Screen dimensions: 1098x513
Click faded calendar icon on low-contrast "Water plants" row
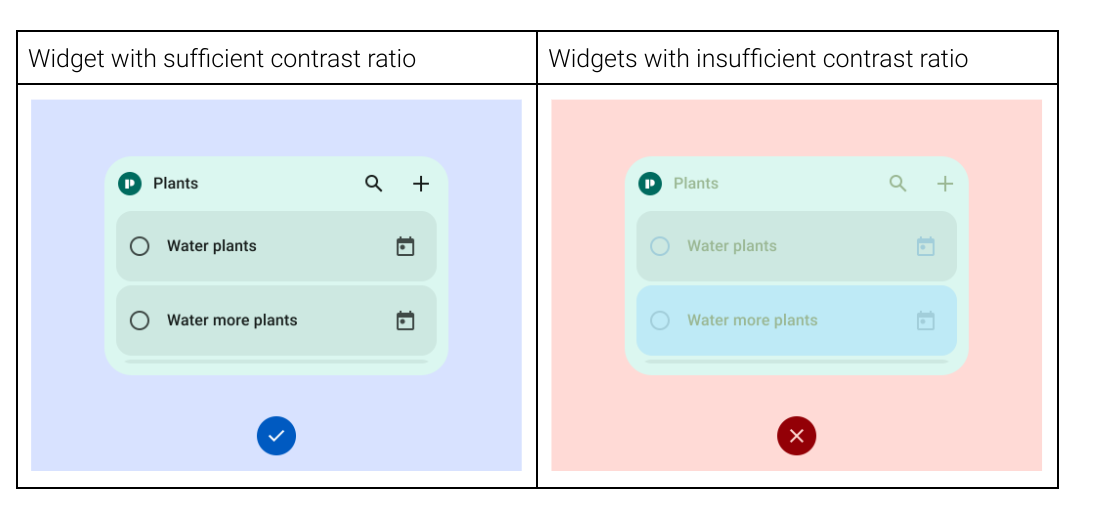(x=926, y=246)
